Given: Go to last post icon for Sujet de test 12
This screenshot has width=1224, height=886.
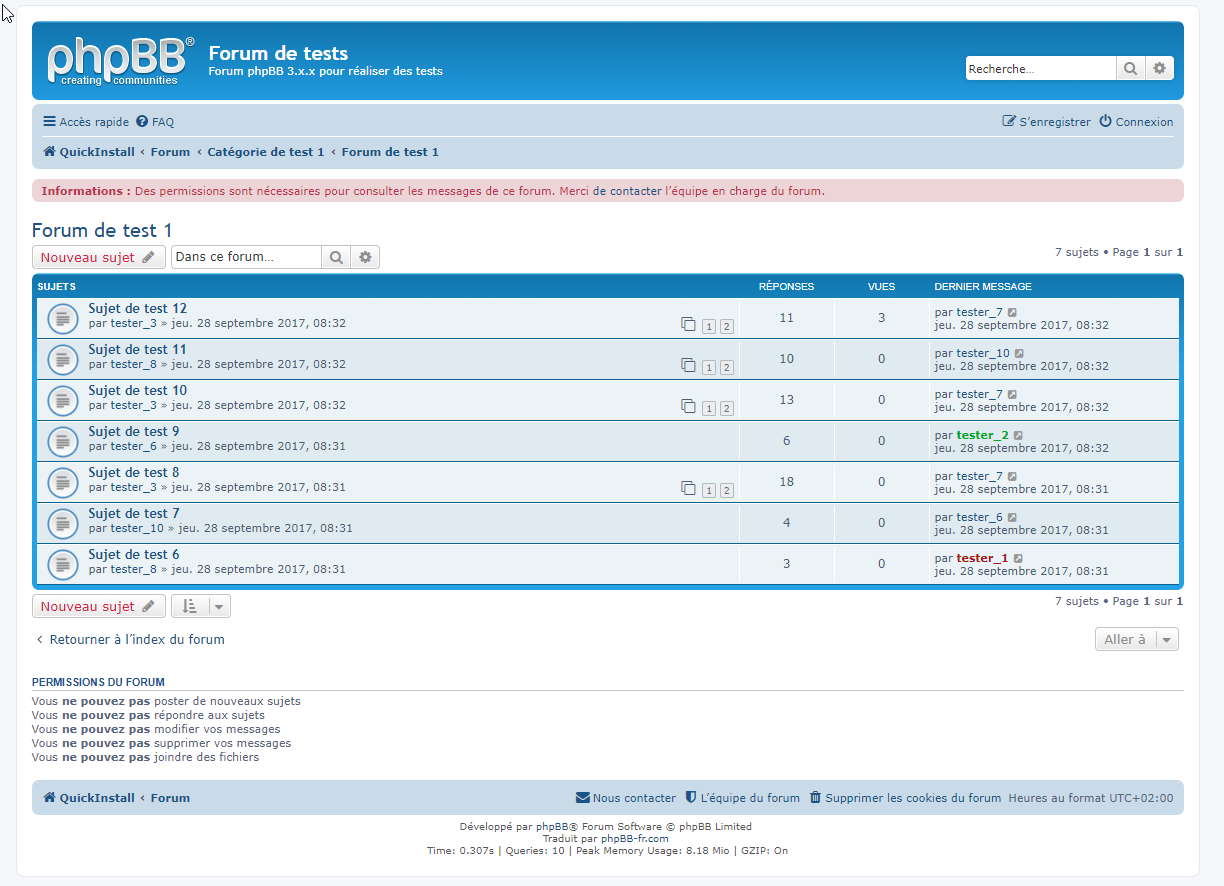Looking at the screenshot, I should pos(1012,313).
